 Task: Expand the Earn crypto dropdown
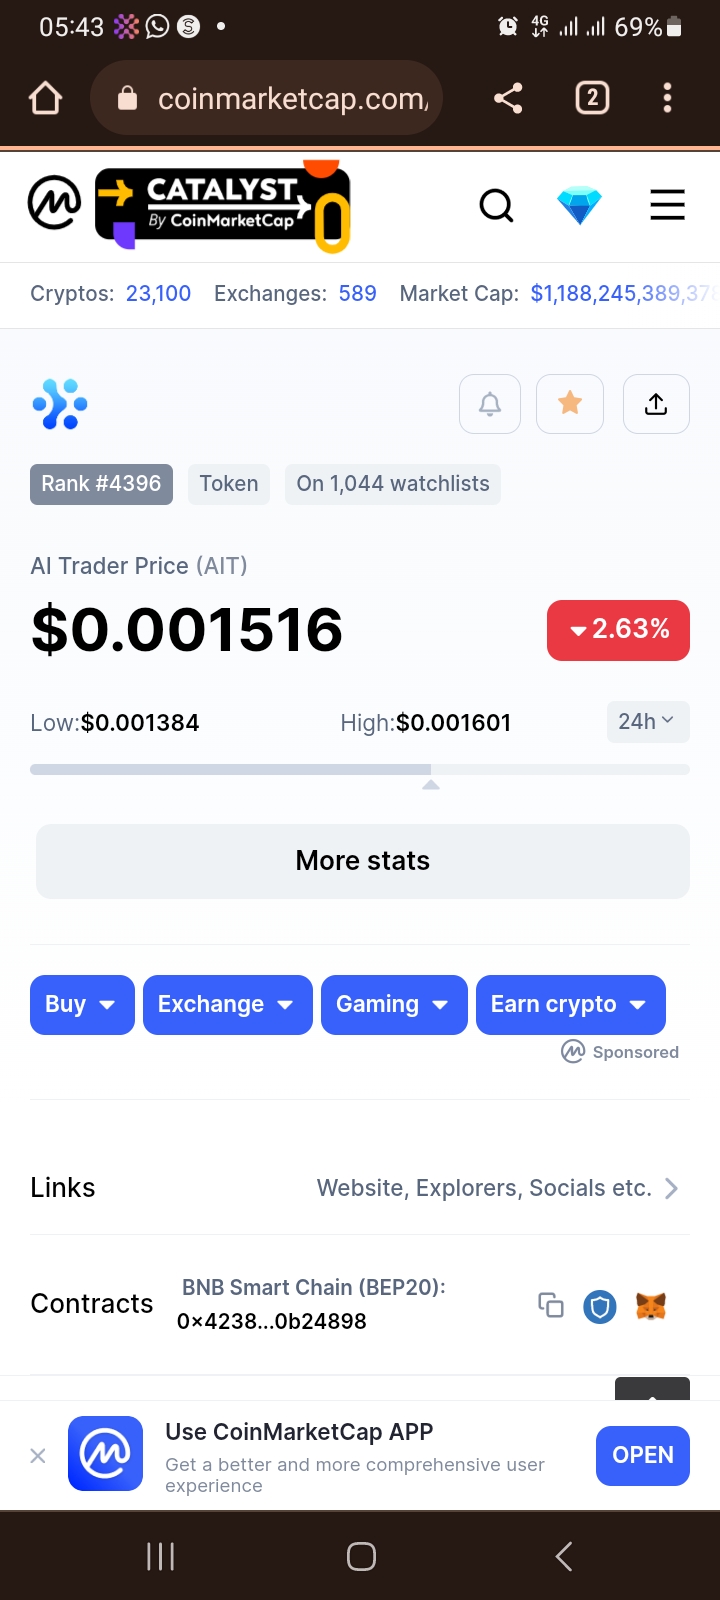(570, 1005)
